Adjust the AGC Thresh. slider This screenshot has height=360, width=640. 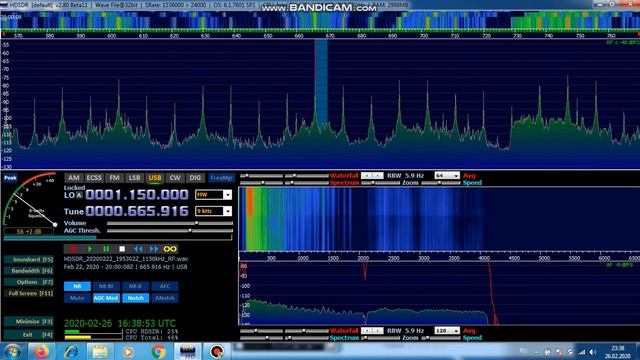(170, 231)
